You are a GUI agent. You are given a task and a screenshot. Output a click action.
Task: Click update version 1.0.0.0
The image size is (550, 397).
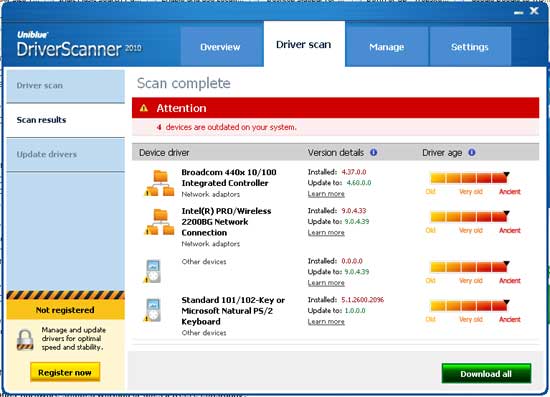click(355, 310)
